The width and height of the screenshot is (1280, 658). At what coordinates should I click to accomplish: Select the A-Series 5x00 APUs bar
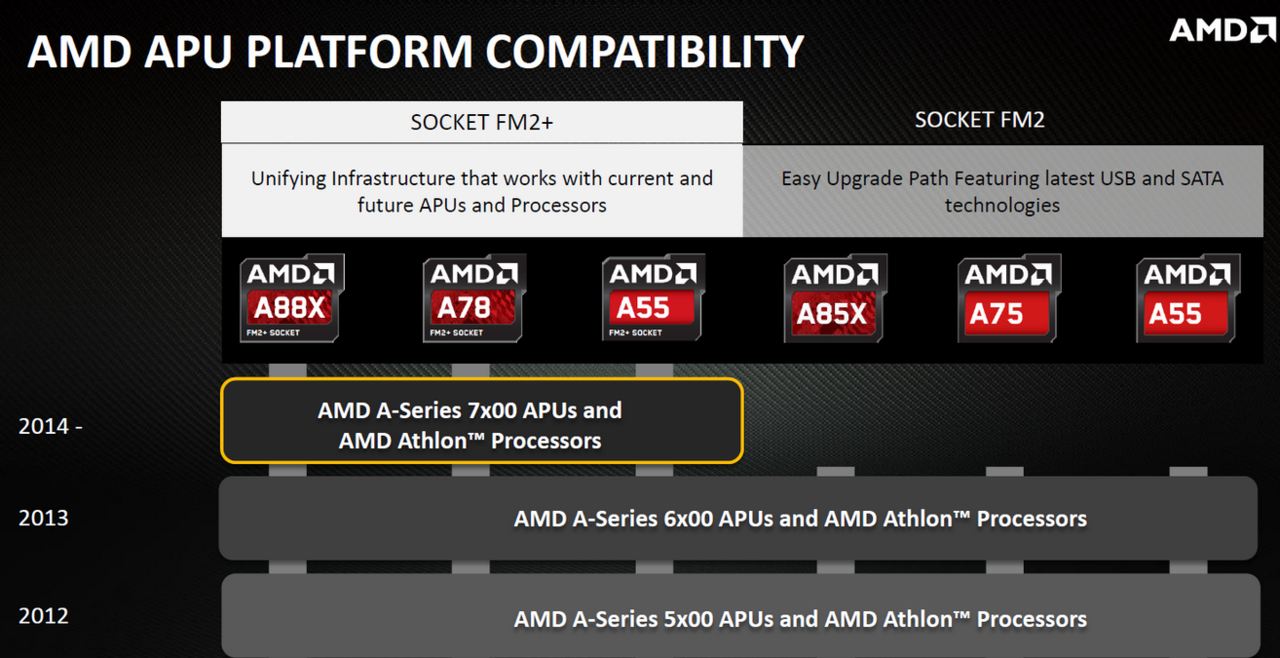[x=738, y=616]
